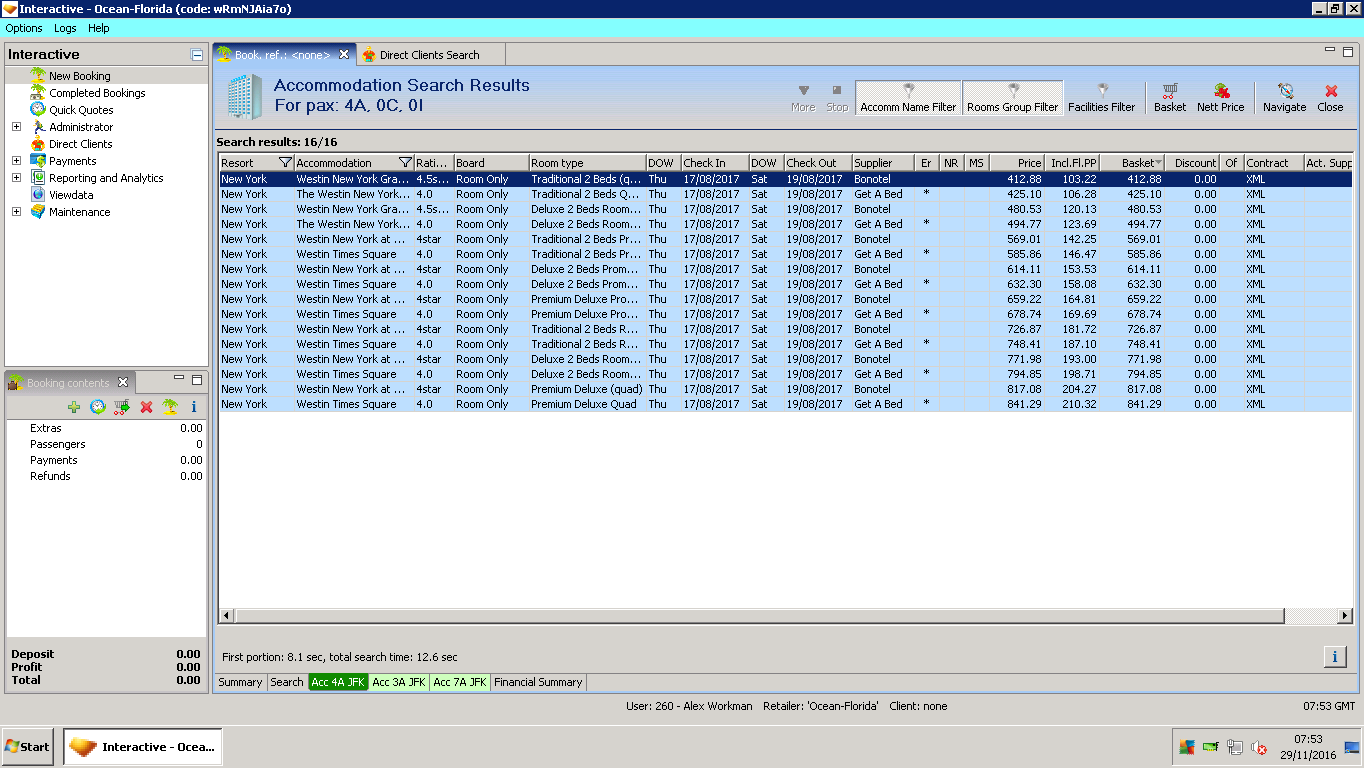Click the green plus add icon in Booking contents

(74, 407)
